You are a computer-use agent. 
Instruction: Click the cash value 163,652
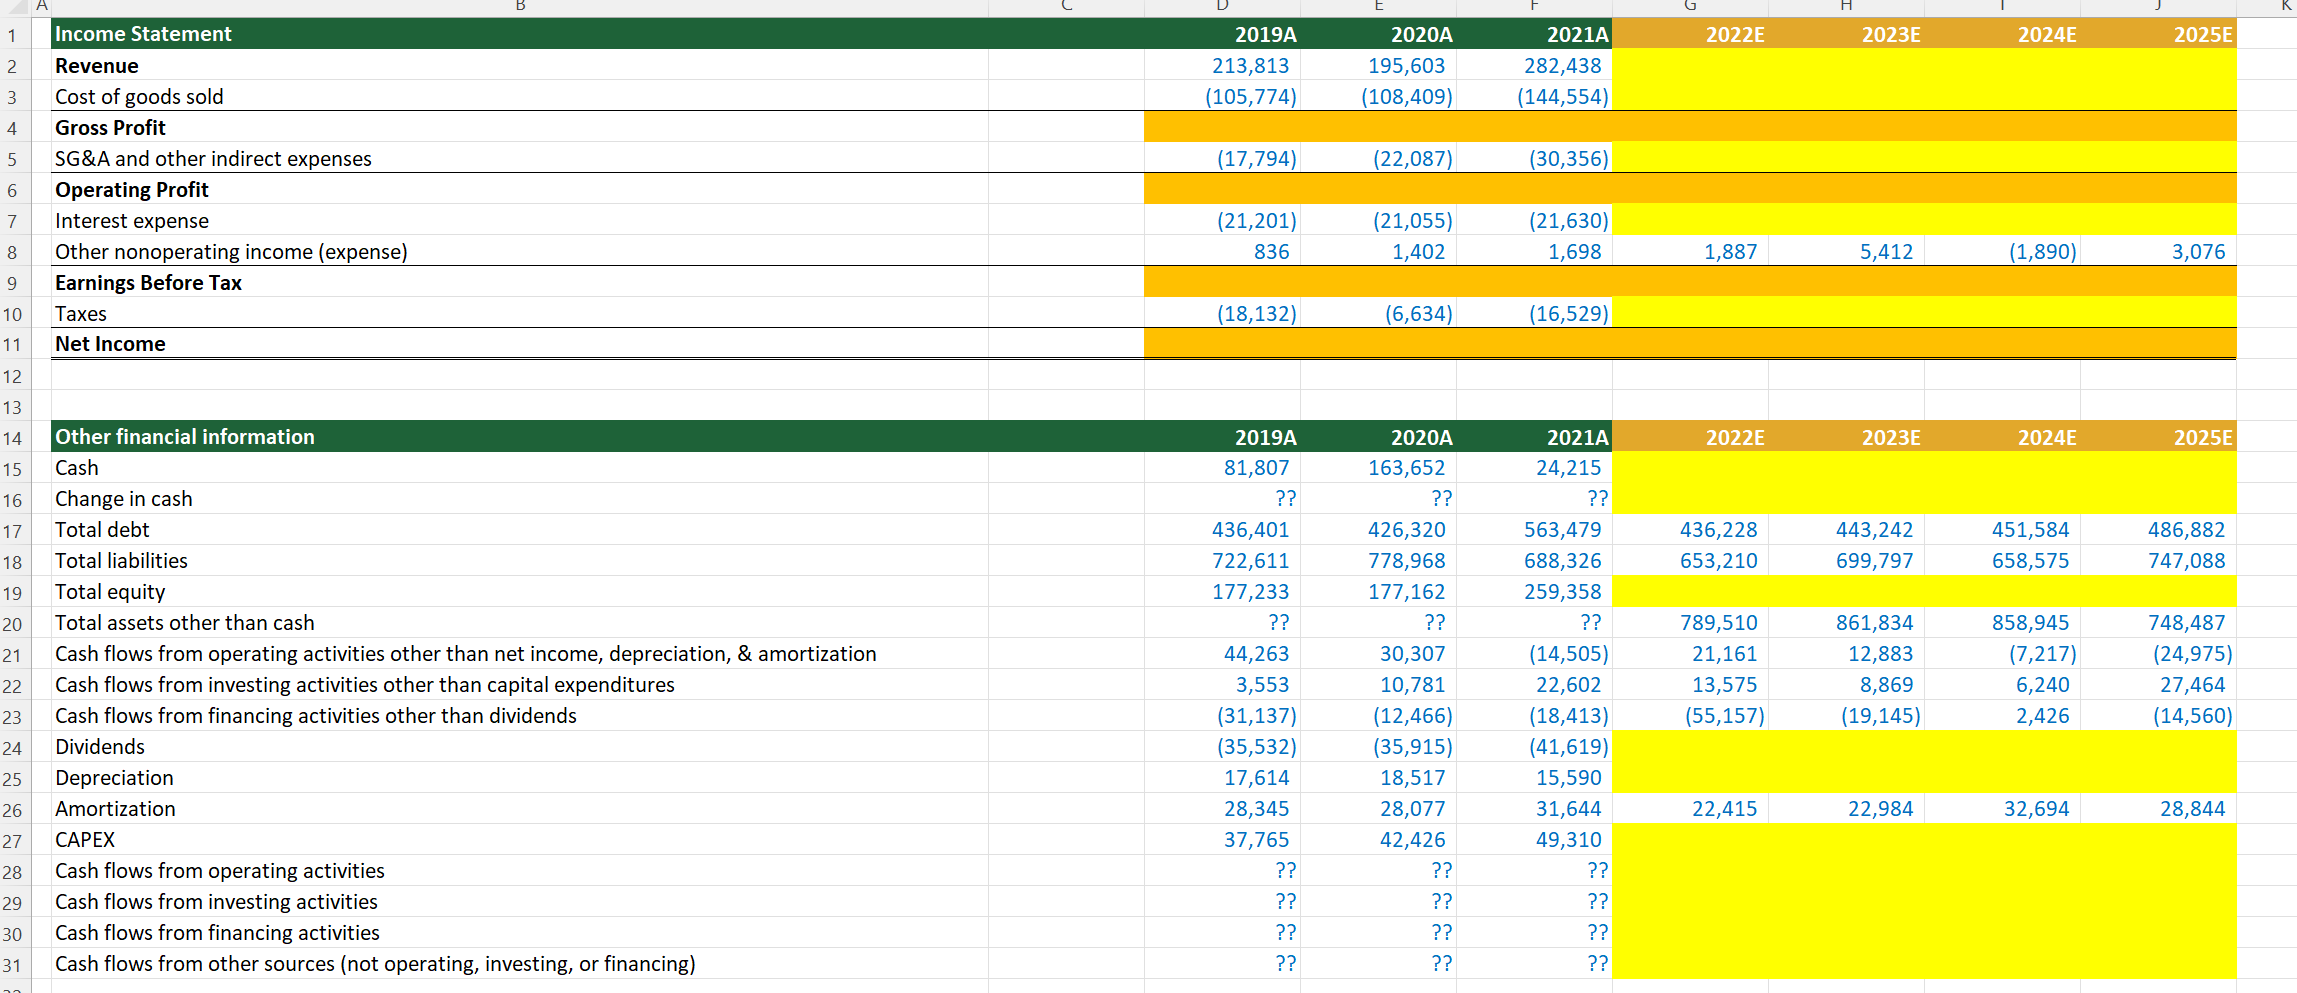1406,468
